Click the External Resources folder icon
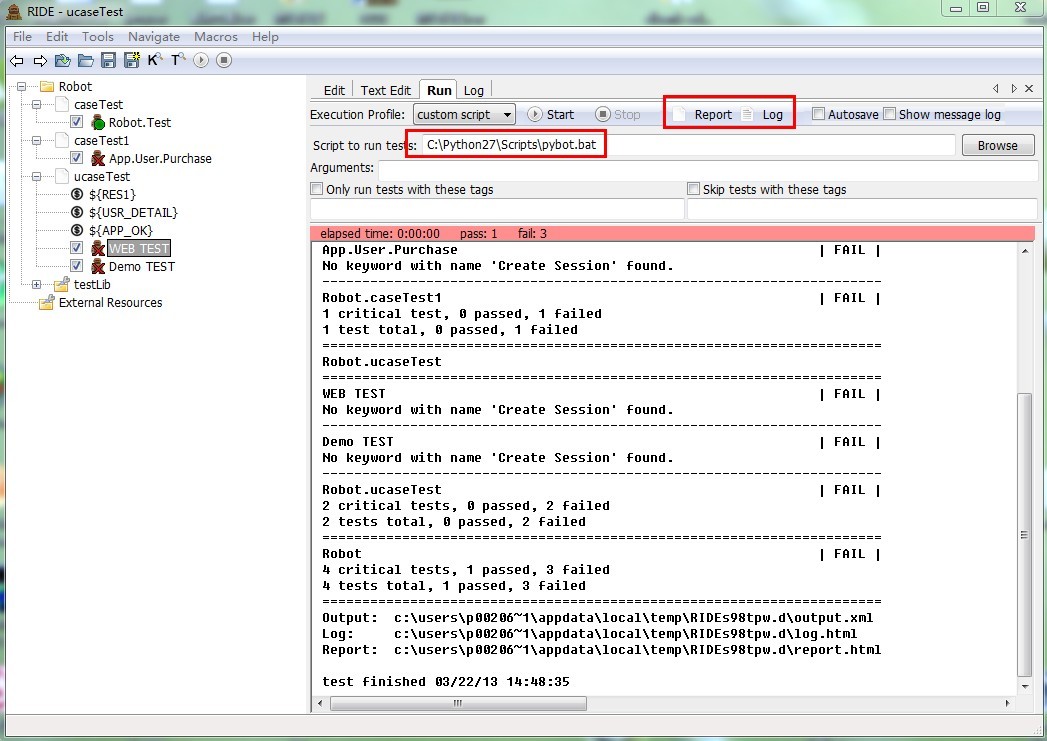This screenshot has width=1047, height=741. (x=47, y=302)
